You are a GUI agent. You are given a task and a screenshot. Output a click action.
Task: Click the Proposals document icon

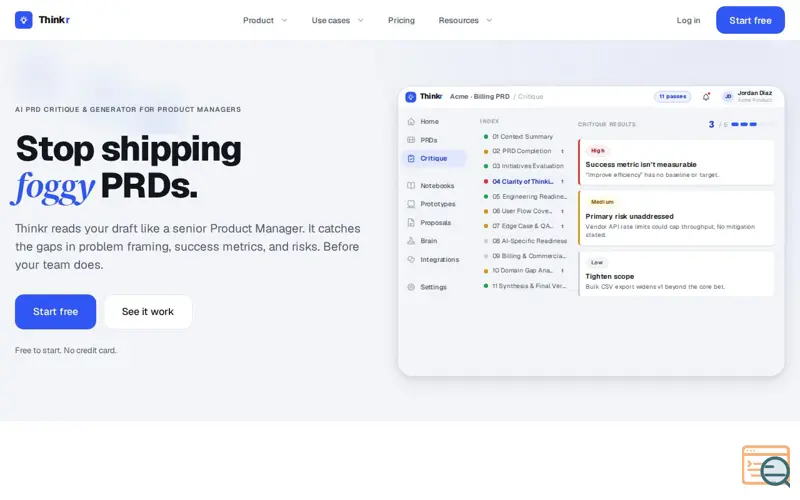click(x=411, y=222)
